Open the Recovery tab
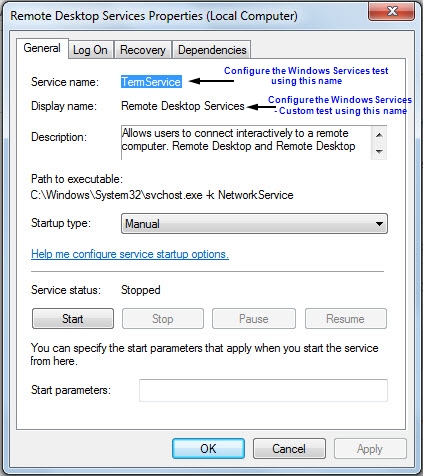The height and width of the screenshot is (476, 423). point(143,50)
